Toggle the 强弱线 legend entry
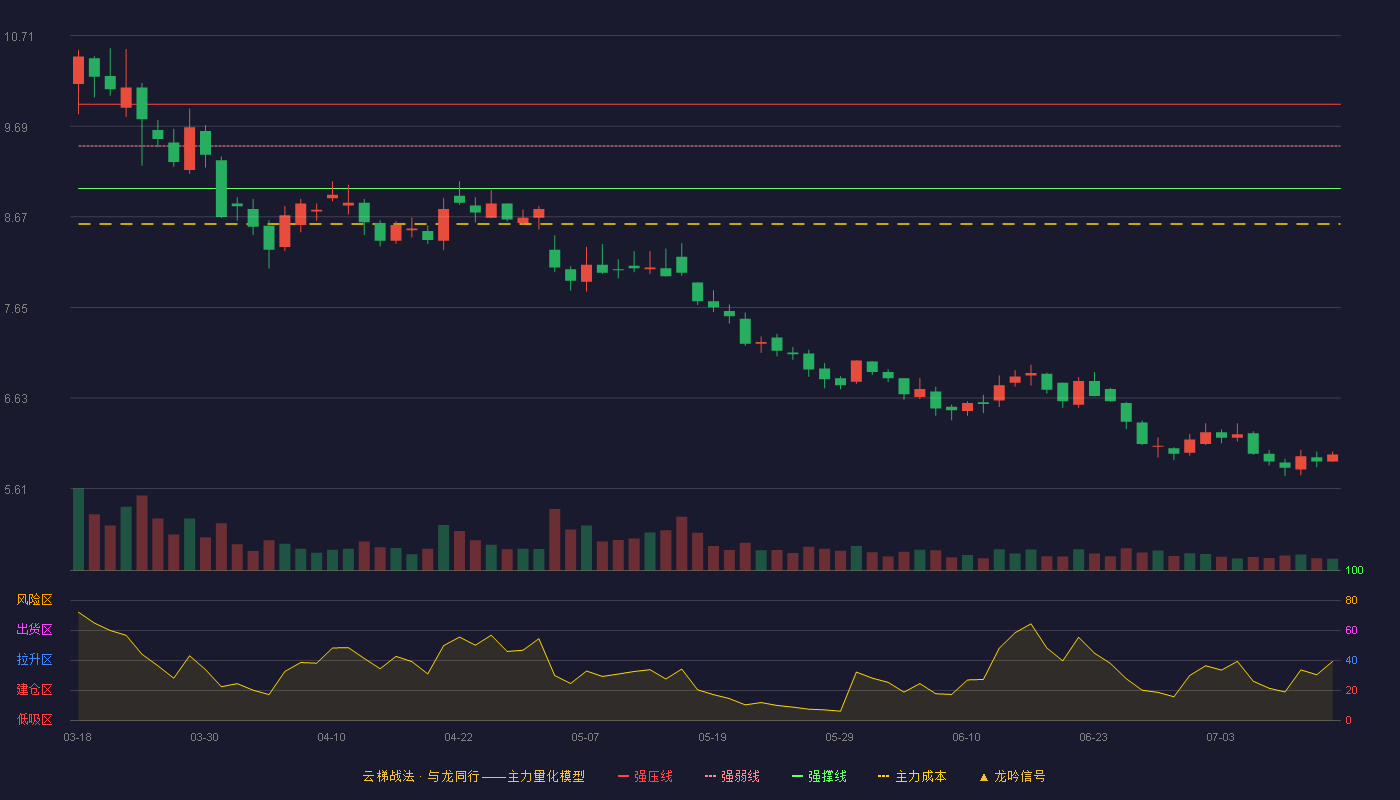This screenshot has width=1400, height=800. [x=732, y=776]
